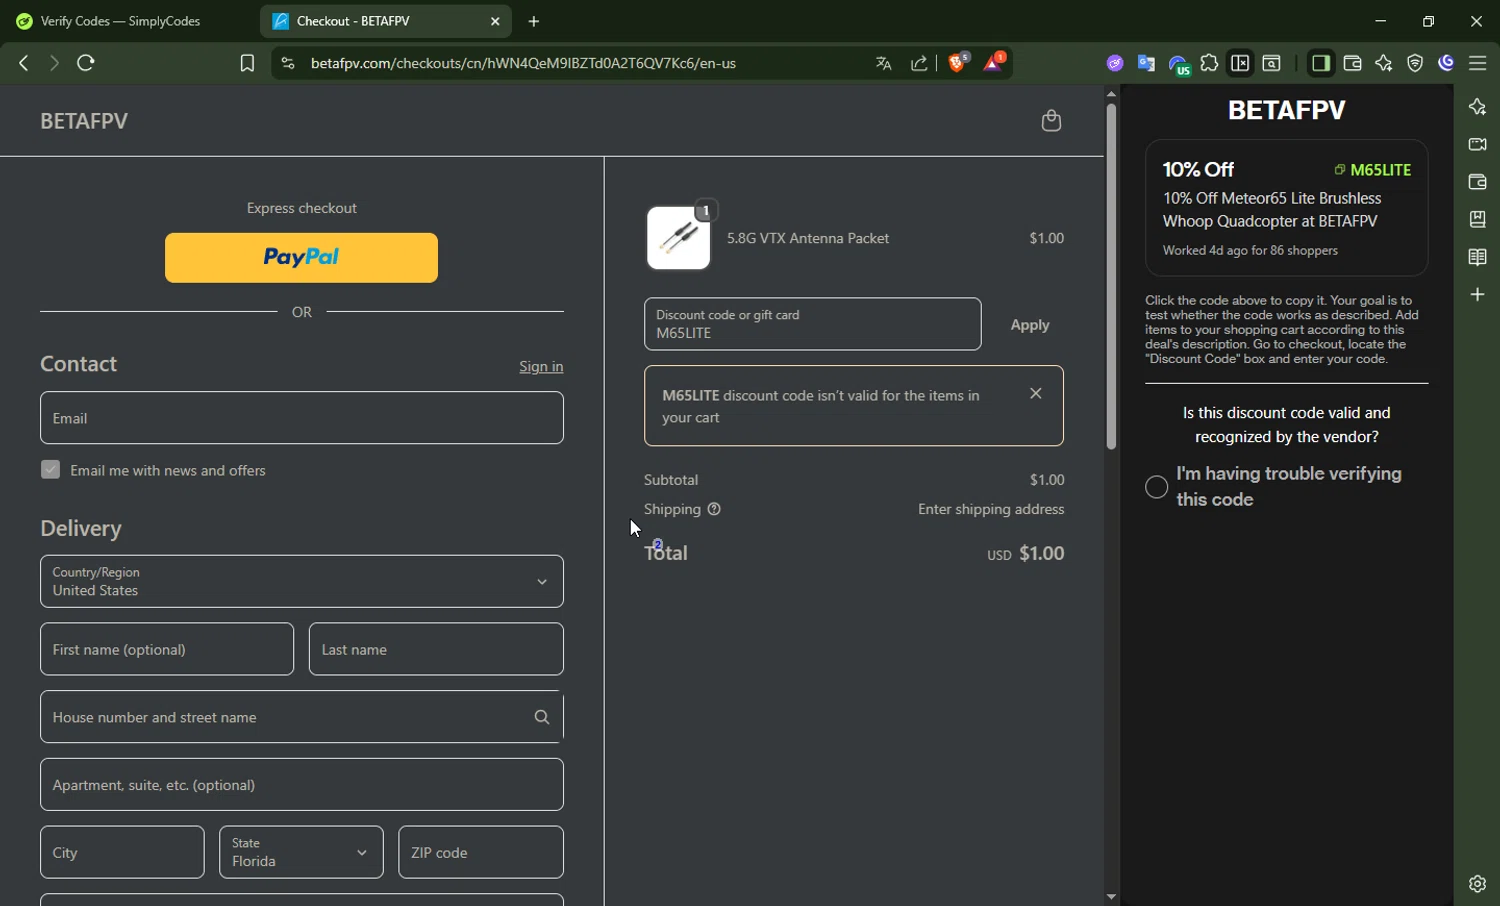
Task: Open the page translate icon
Action: (883, 63)
